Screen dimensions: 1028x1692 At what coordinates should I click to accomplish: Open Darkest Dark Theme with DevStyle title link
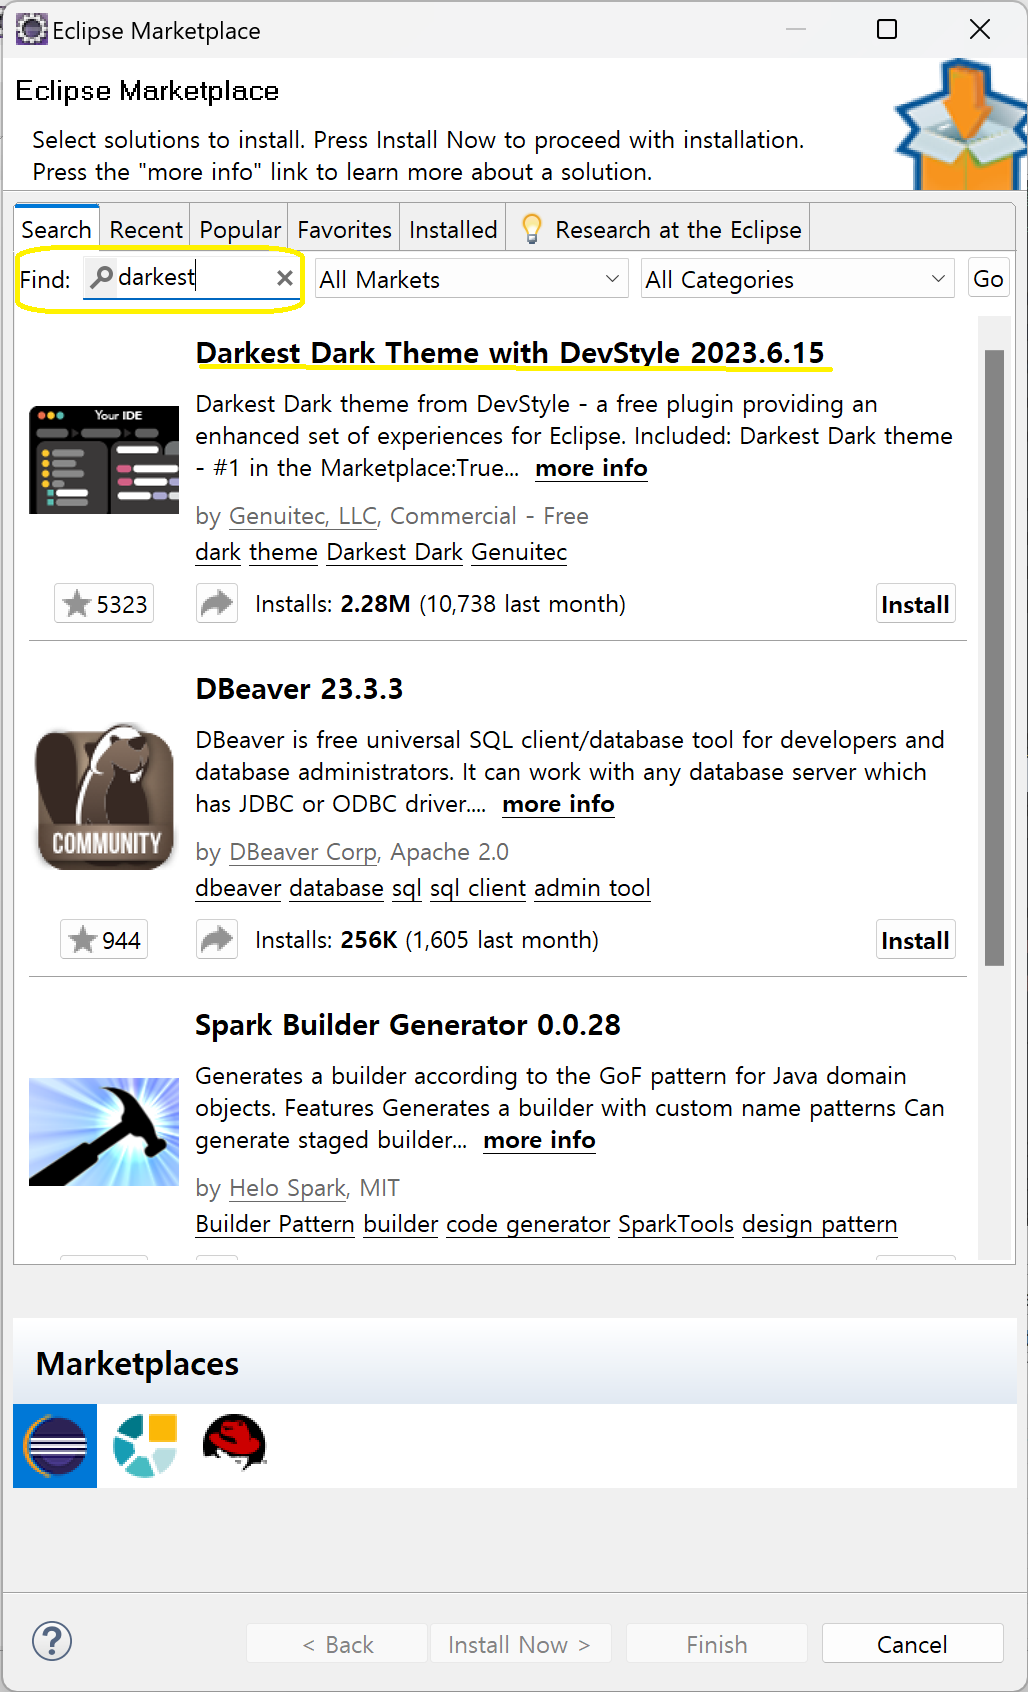[510, 353]
